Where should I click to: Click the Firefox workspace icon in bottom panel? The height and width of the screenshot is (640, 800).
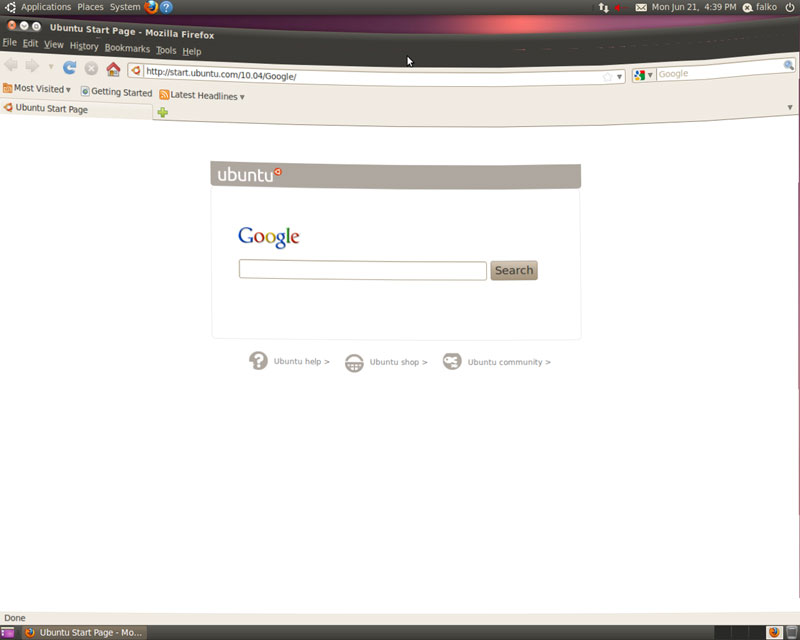[774, 632]
